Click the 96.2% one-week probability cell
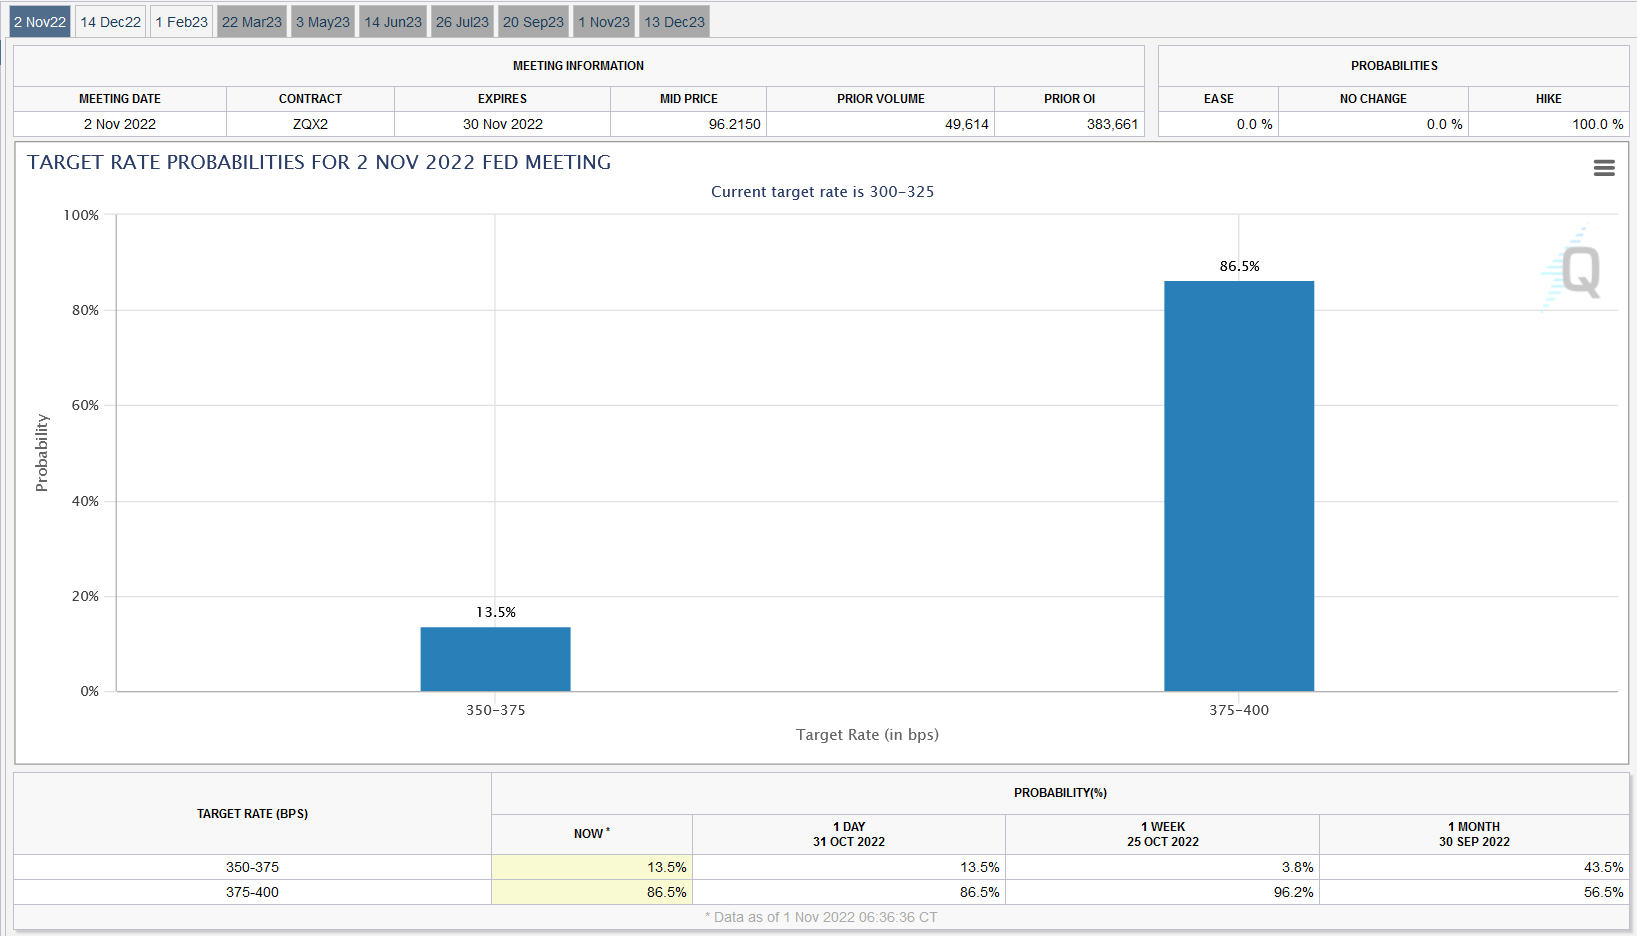This screenshot has width=1637, height=936. pyautogui.click(x=1163, y=892)
